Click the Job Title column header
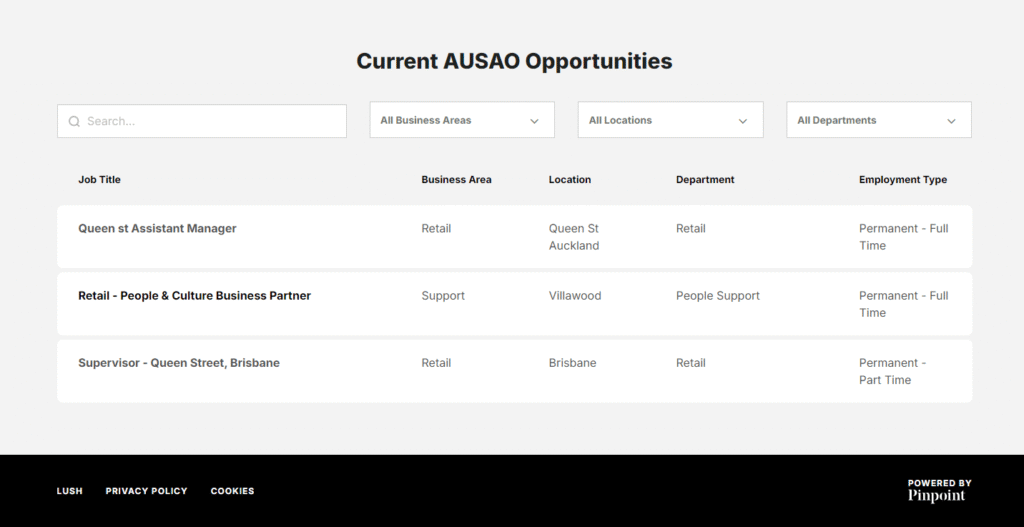Viewport: 1024px width, 527px height. [99, 180]
